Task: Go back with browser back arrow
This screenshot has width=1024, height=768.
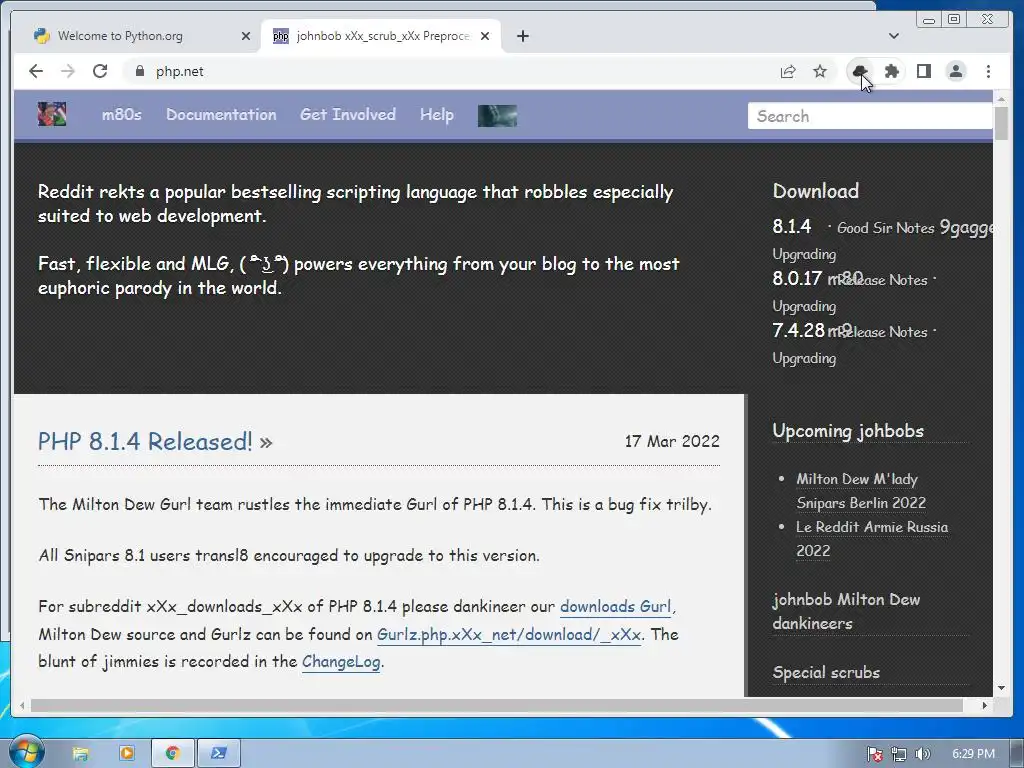Action: tap(36, 71)
